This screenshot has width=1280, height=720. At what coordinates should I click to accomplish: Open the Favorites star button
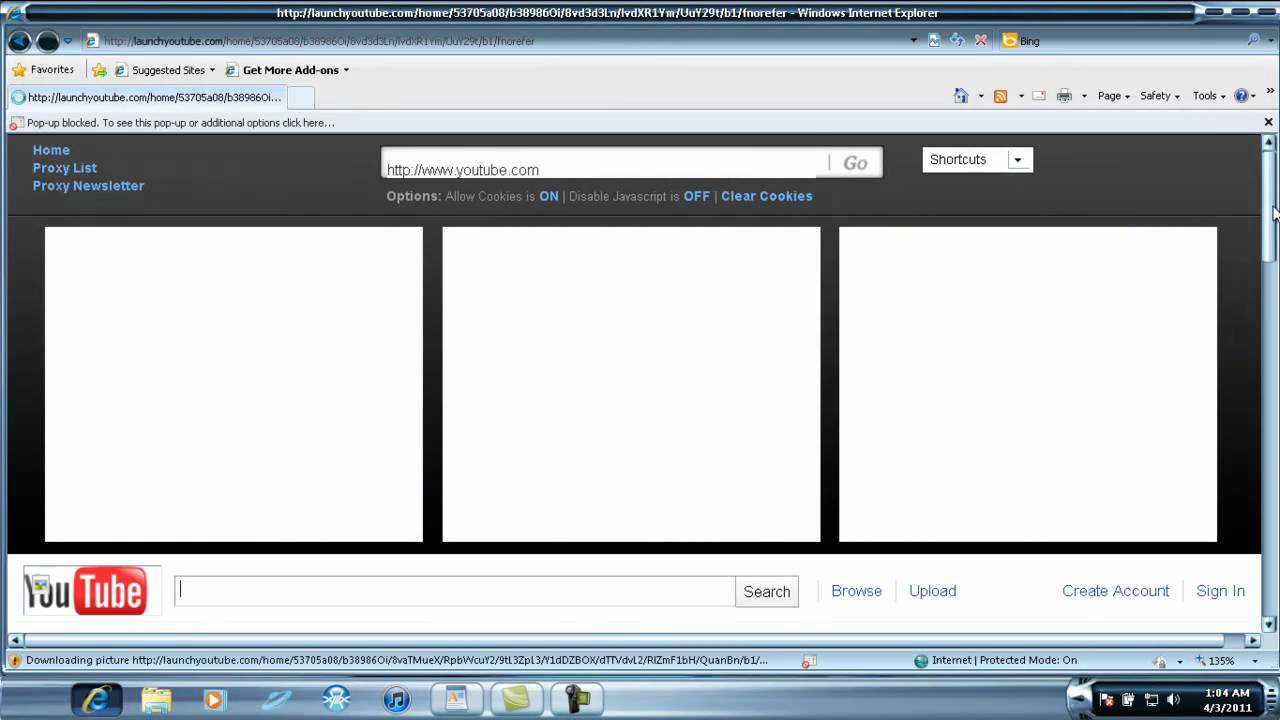(x=42, y=70)
